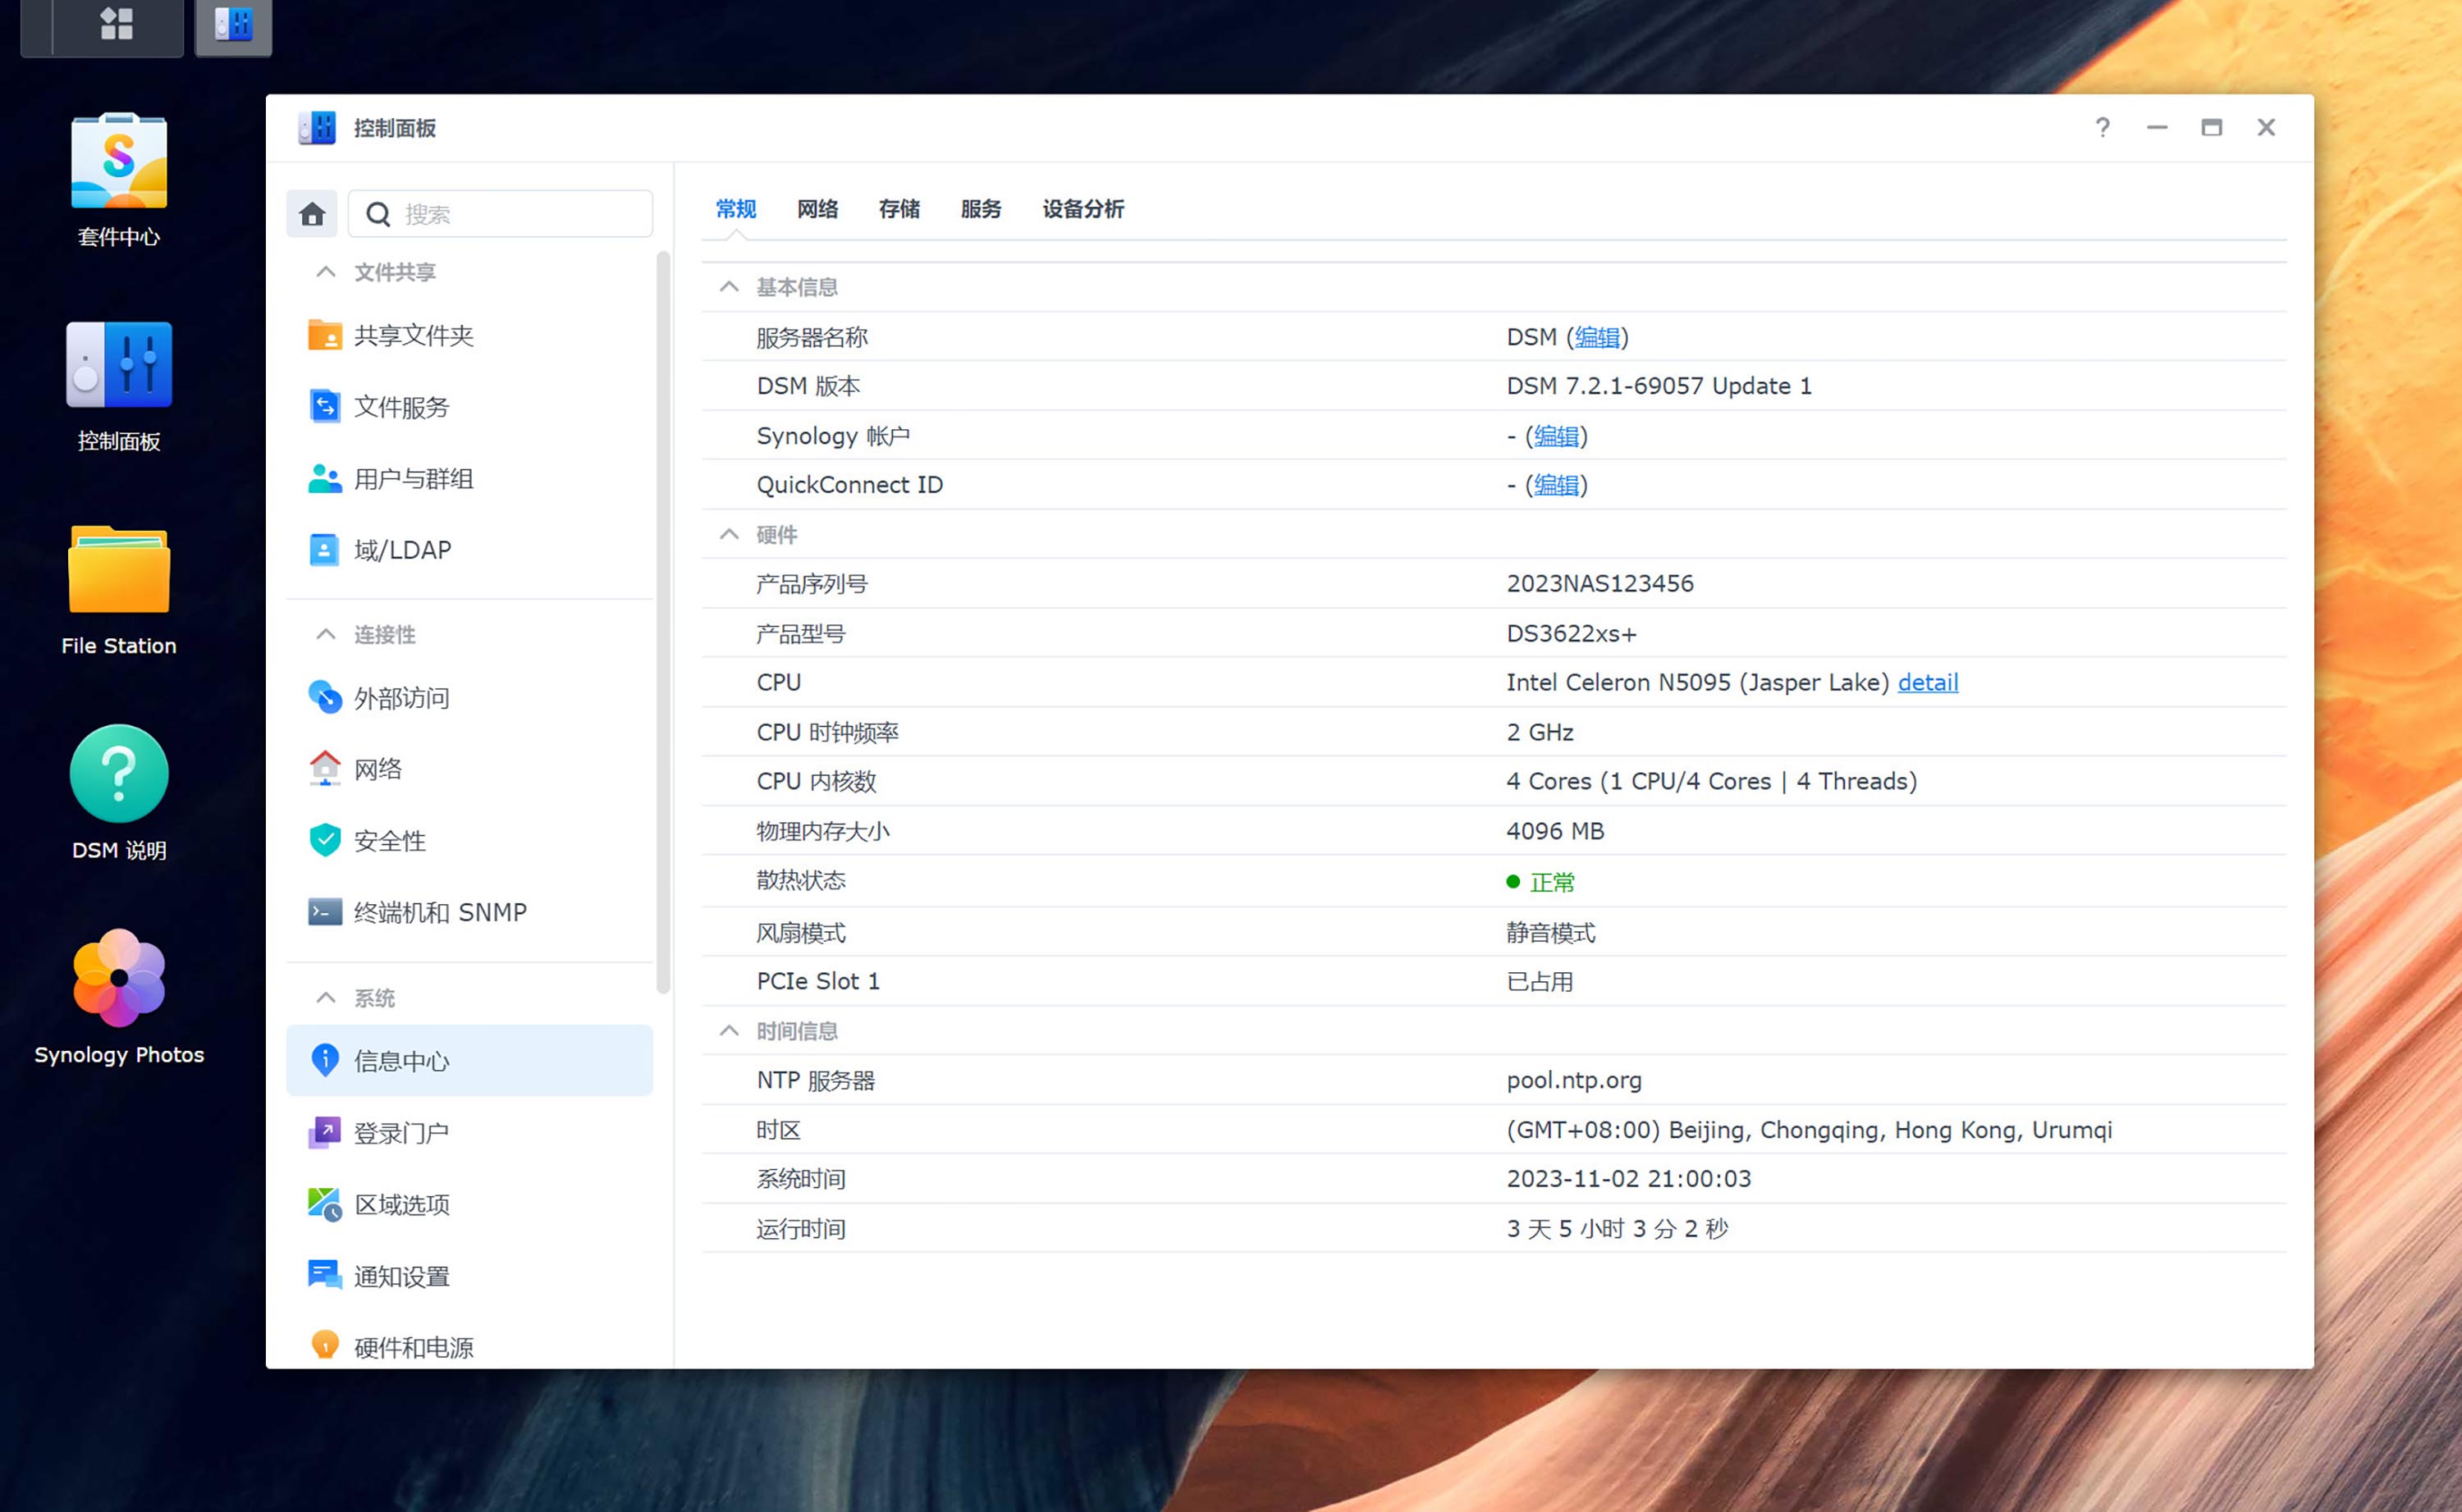Viewport: 2462px width, 1512px height.
Task: Open the CPU detail link
Action: (x=1927, y=682)
